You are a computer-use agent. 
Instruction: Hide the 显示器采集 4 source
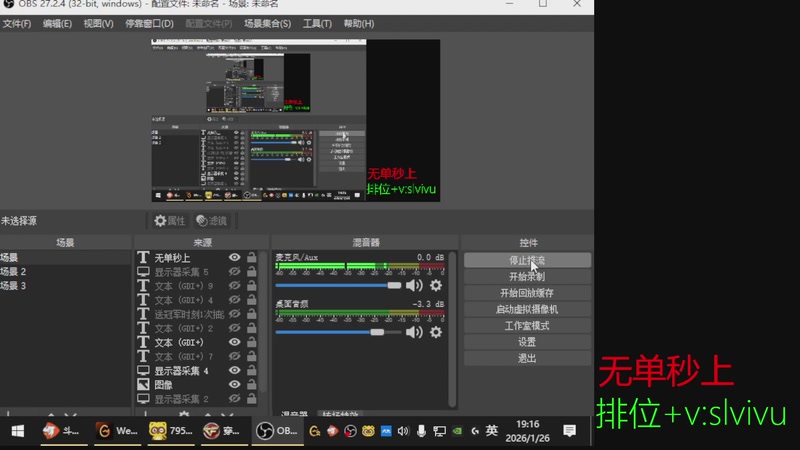(234, 370)
